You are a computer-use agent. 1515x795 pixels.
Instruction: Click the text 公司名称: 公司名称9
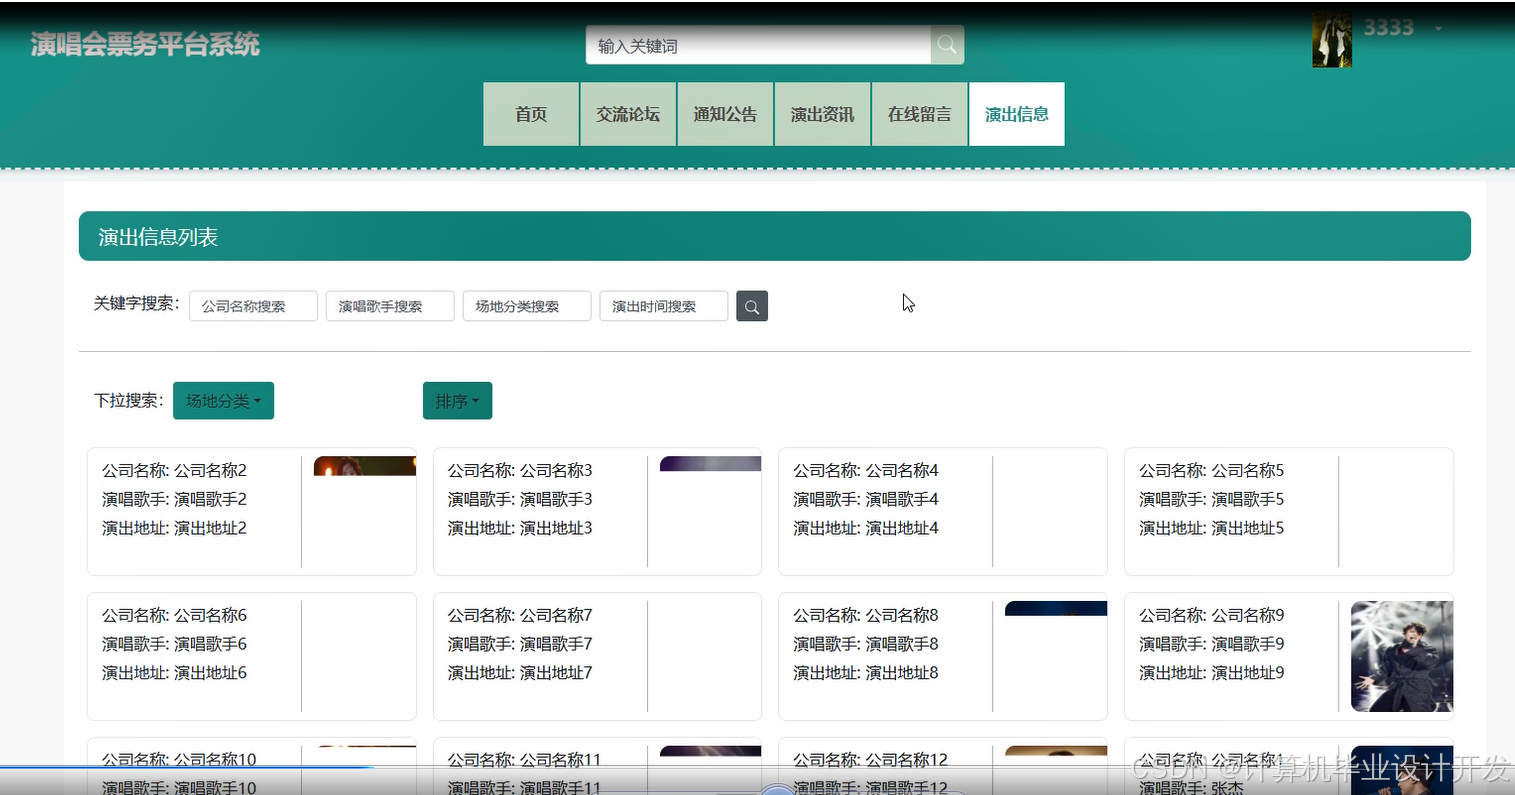pyautogui.click(x=1212, y=615)
